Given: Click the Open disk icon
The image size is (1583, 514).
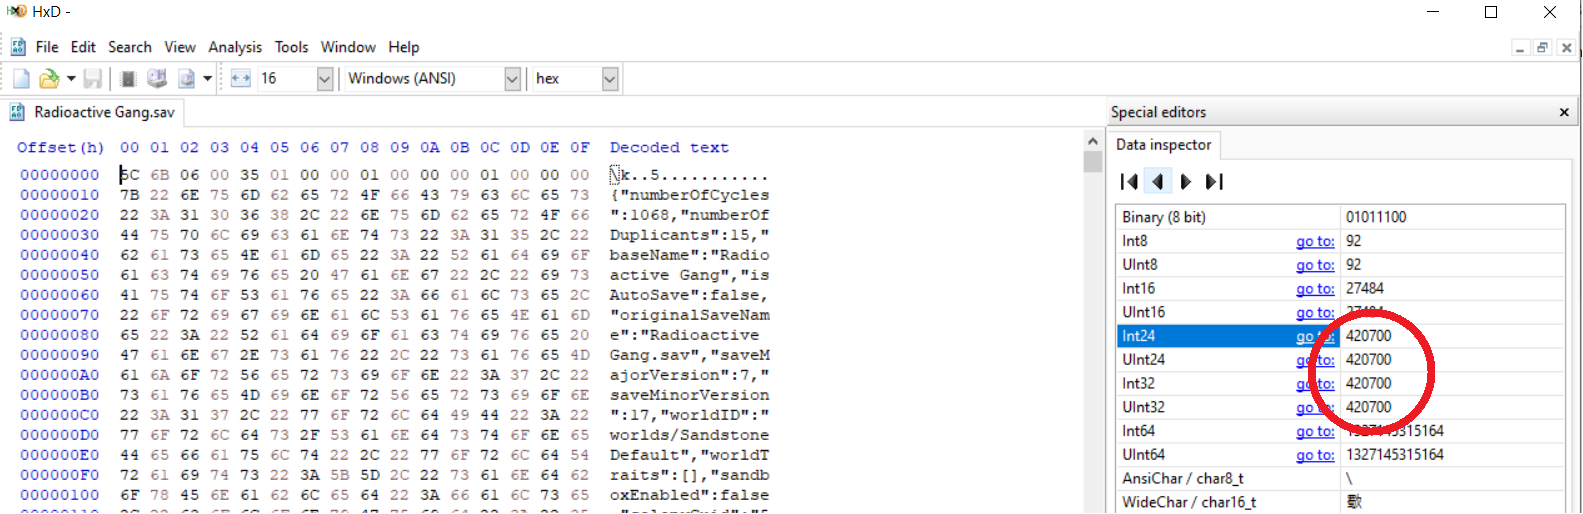Looking at the screenshot, I should 157,78.
